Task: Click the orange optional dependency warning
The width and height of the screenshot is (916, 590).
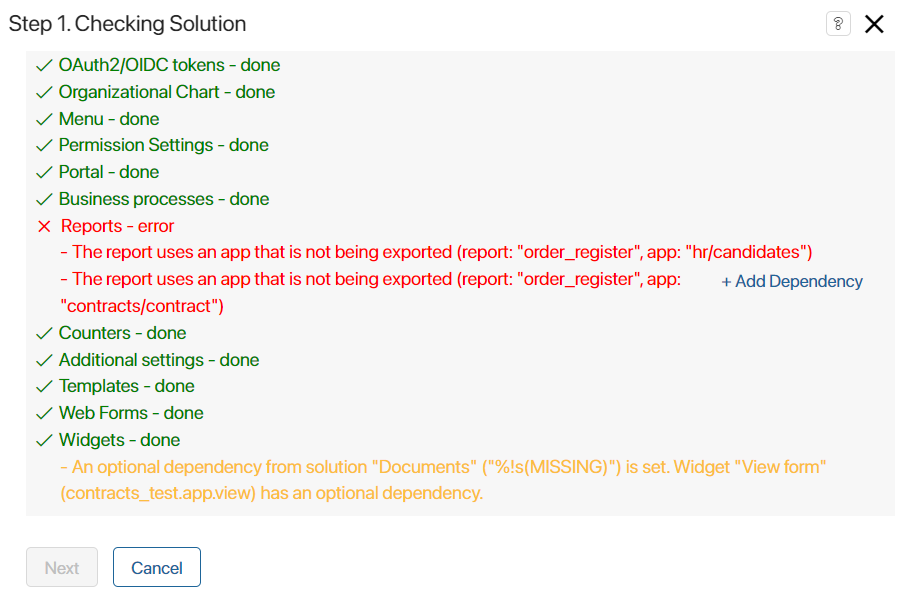Action: click(443, 480)
